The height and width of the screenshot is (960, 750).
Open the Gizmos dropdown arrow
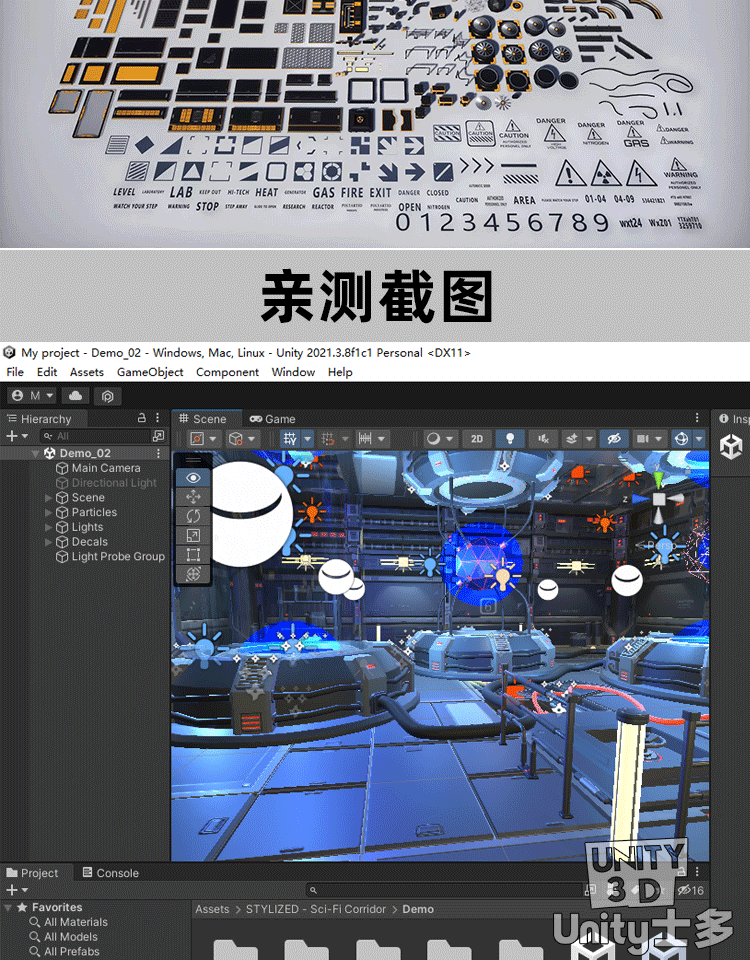699,438
